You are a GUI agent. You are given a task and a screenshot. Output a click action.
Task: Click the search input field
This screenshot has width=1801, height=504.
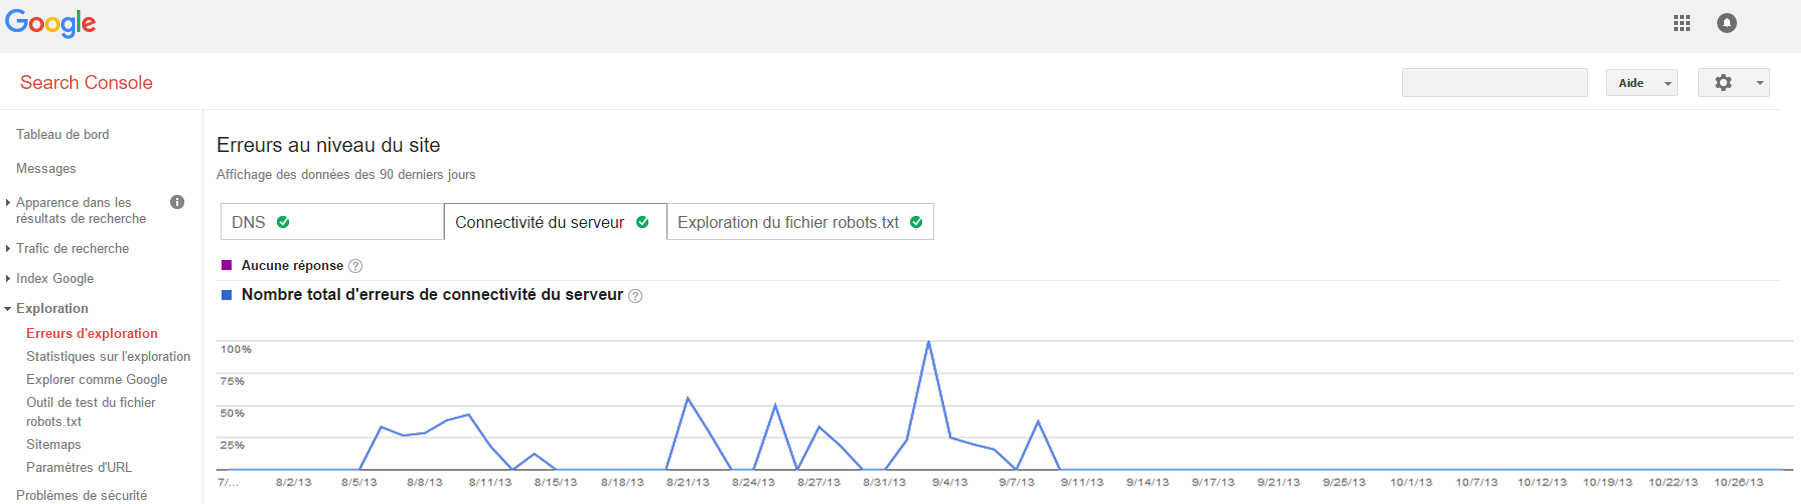click(x=1494, y=83)
